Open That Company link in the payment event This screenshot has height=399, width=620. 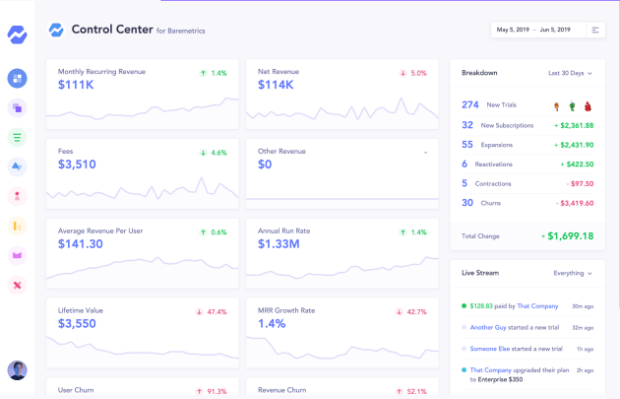[537, 306]
